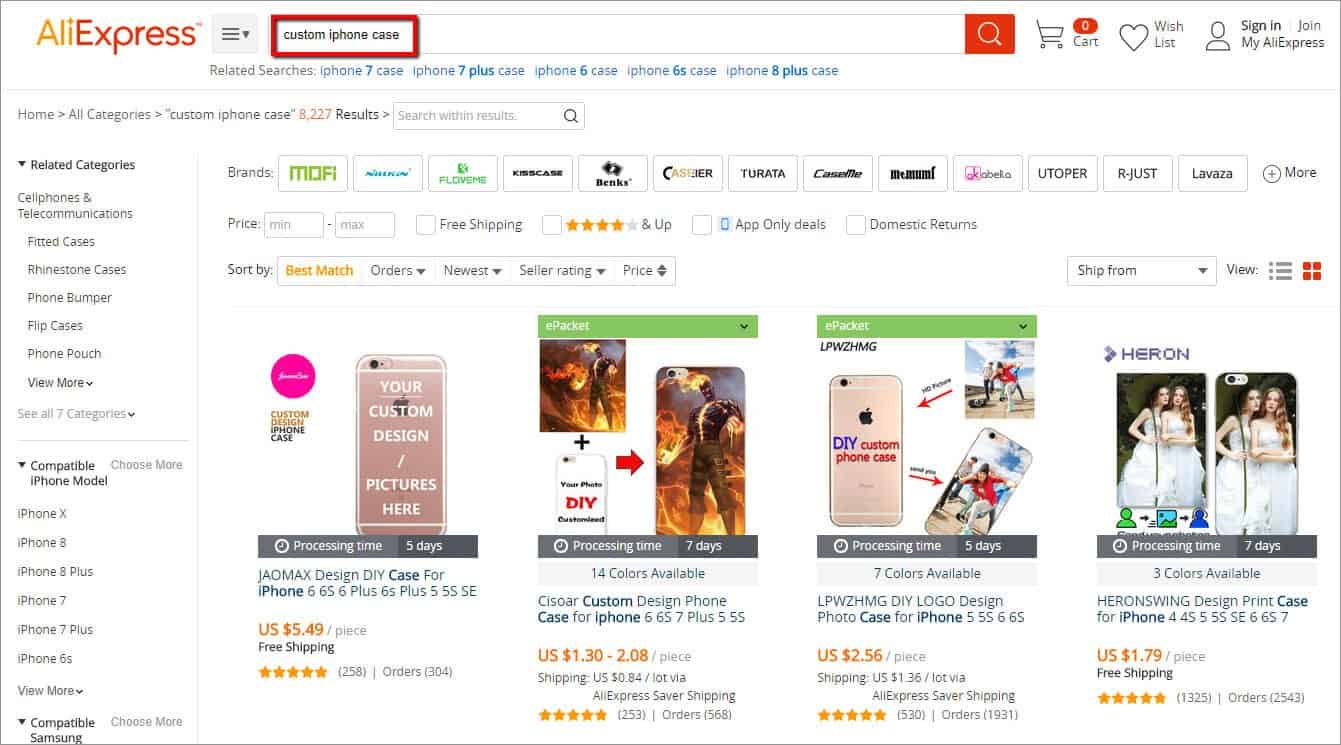
Task: Select Best Match sorting
Action: tap(318, 270)
